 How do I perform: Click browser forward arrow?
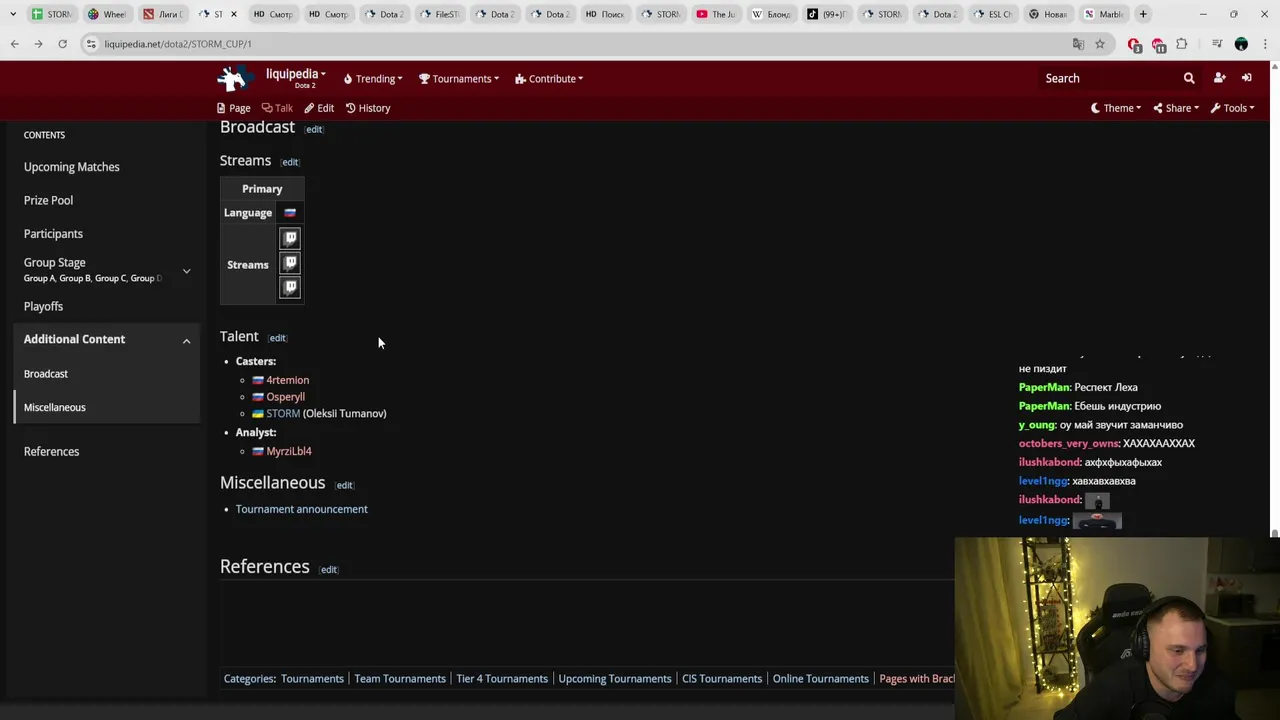(x=38, y=44)
